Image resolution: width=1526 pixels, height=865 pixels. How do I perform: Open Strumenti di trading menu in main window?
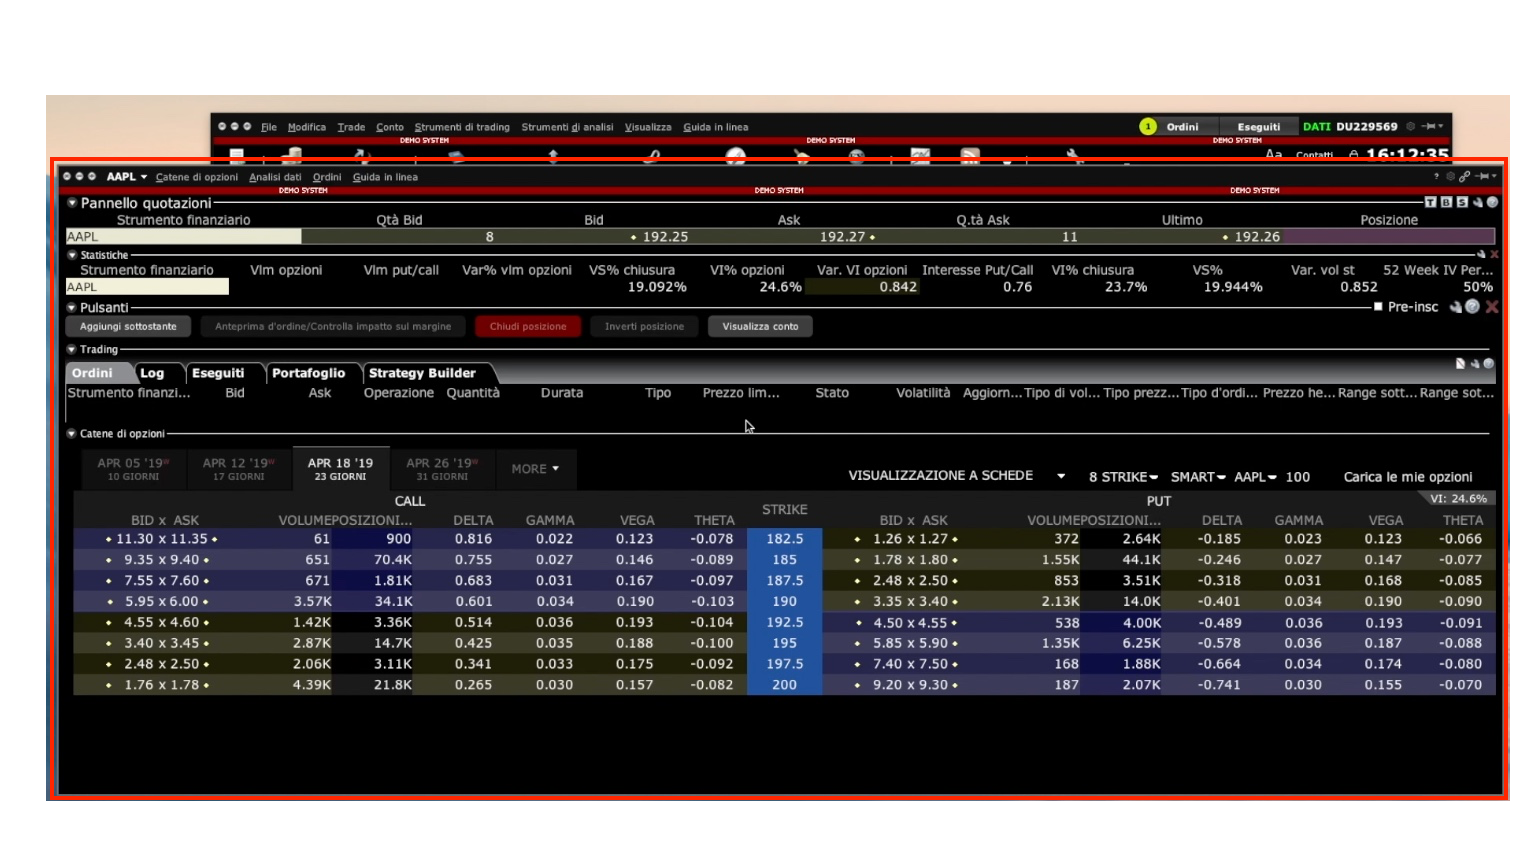coord(462,127)
